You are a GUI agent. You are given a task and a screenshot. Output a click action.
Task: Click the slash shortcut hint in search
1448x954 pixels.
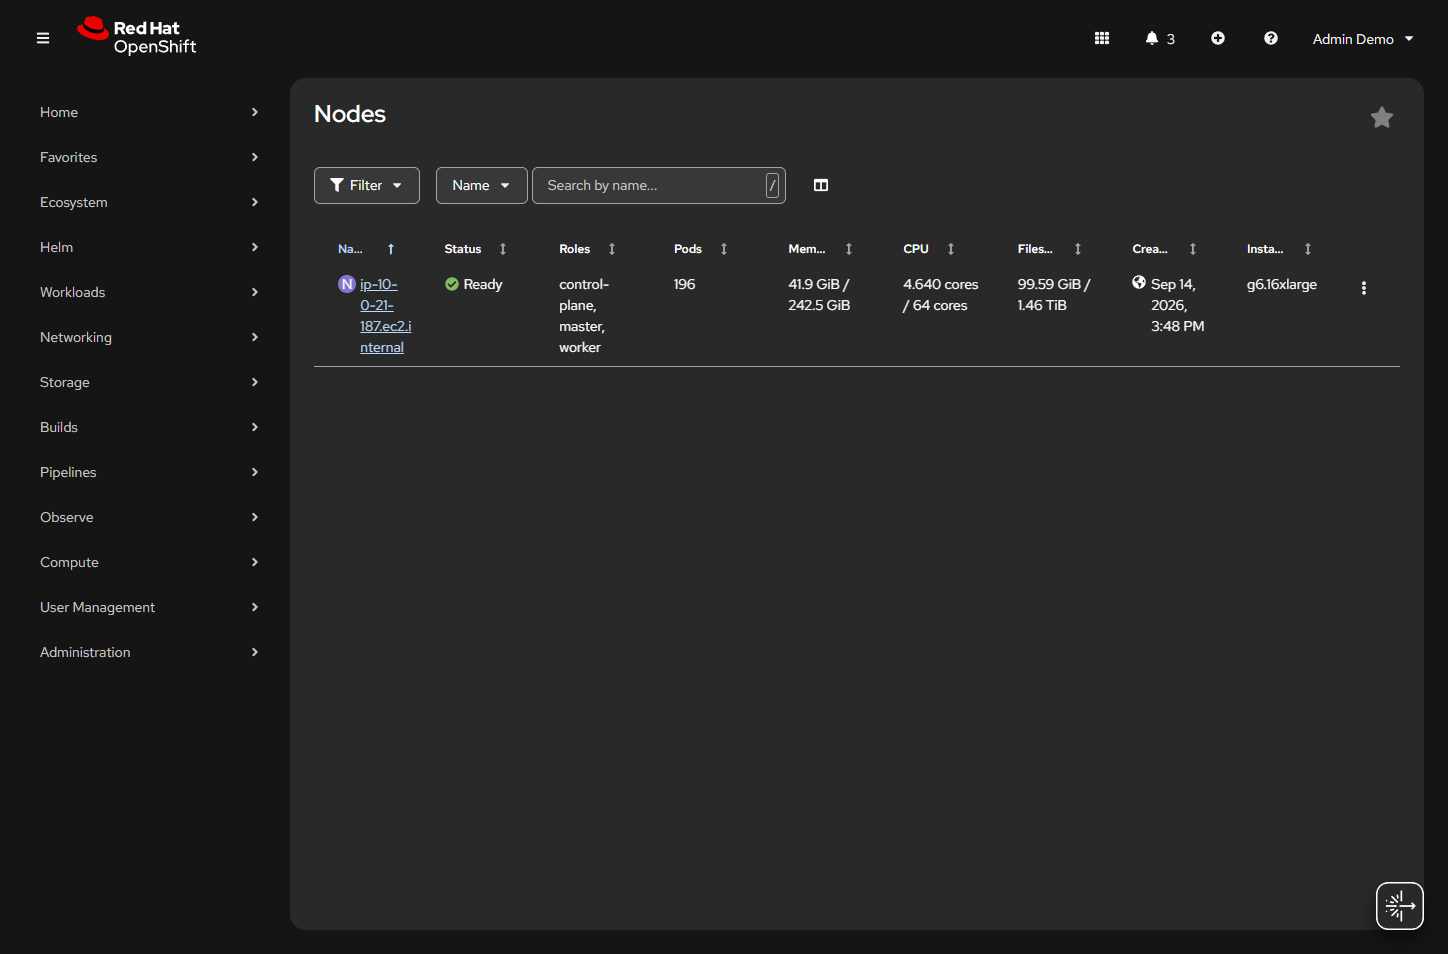pos(772,185)
